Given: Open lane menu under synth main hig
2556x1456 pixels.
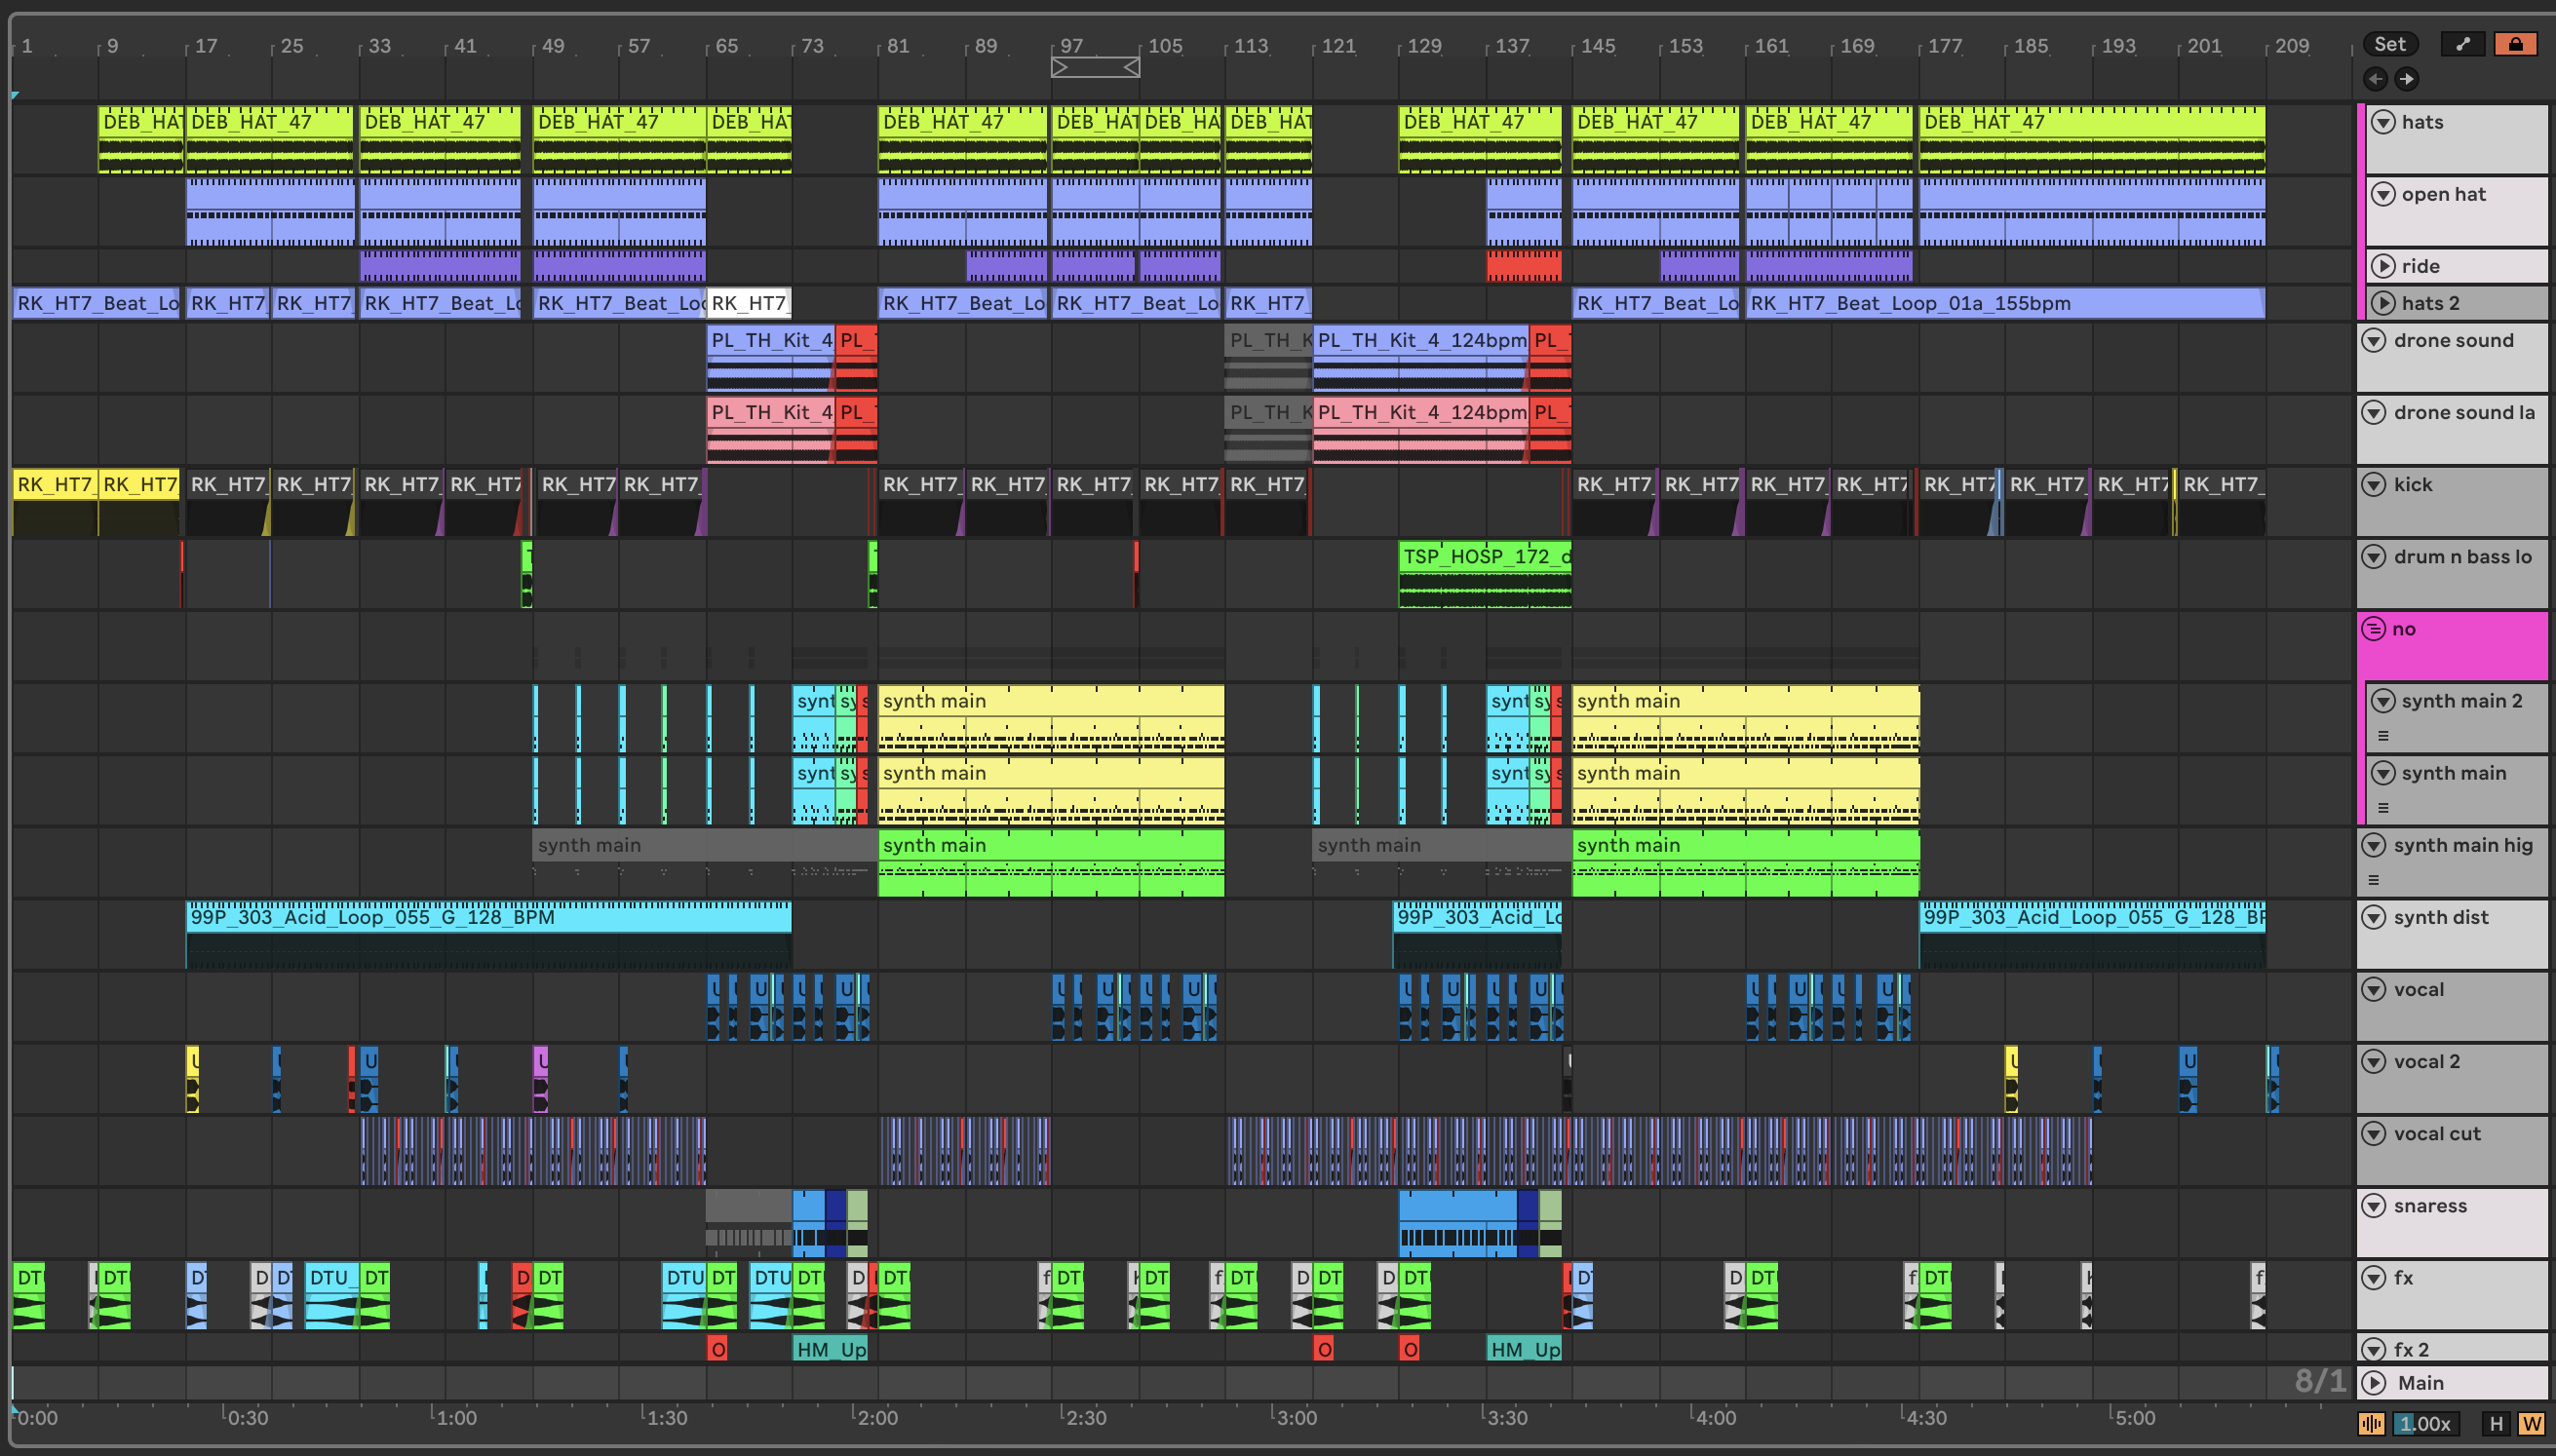Looking at the screenshot, I should (2373, 880).
